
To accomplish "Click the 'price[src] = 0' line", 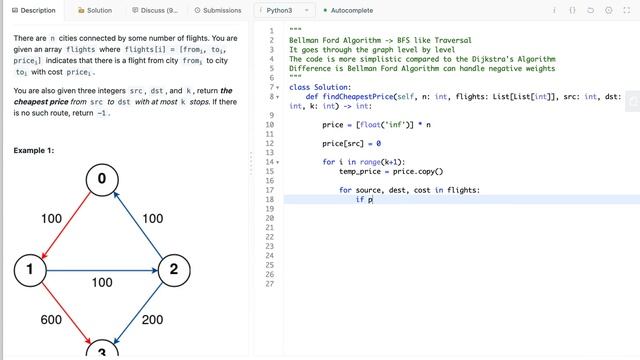I will pos(351,143).
